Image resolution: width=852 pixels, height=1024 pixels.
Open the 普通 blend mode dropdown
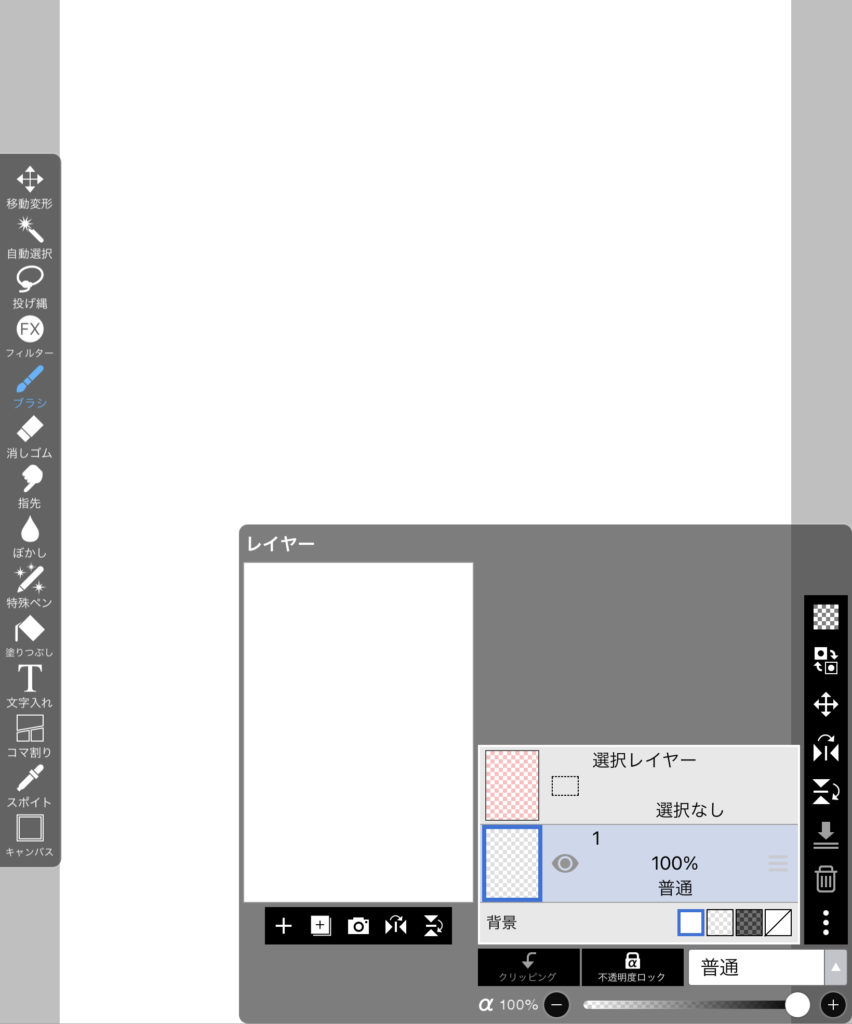click(755, 968)
